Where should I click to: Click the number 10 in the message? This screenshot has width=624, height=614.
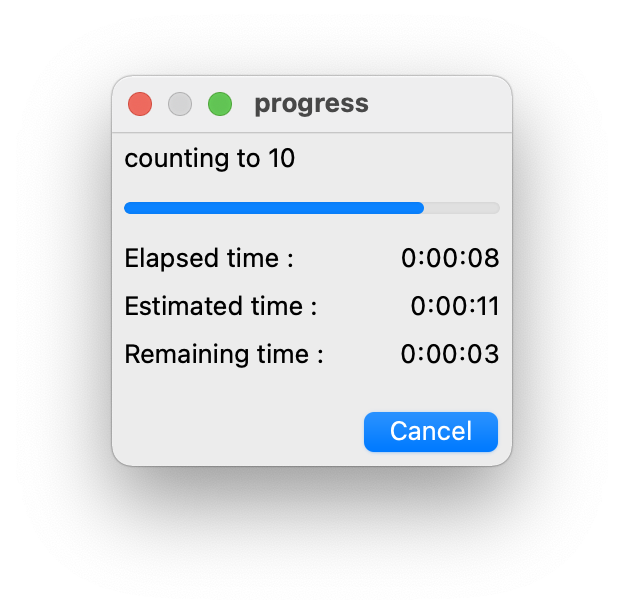point(281,158)
